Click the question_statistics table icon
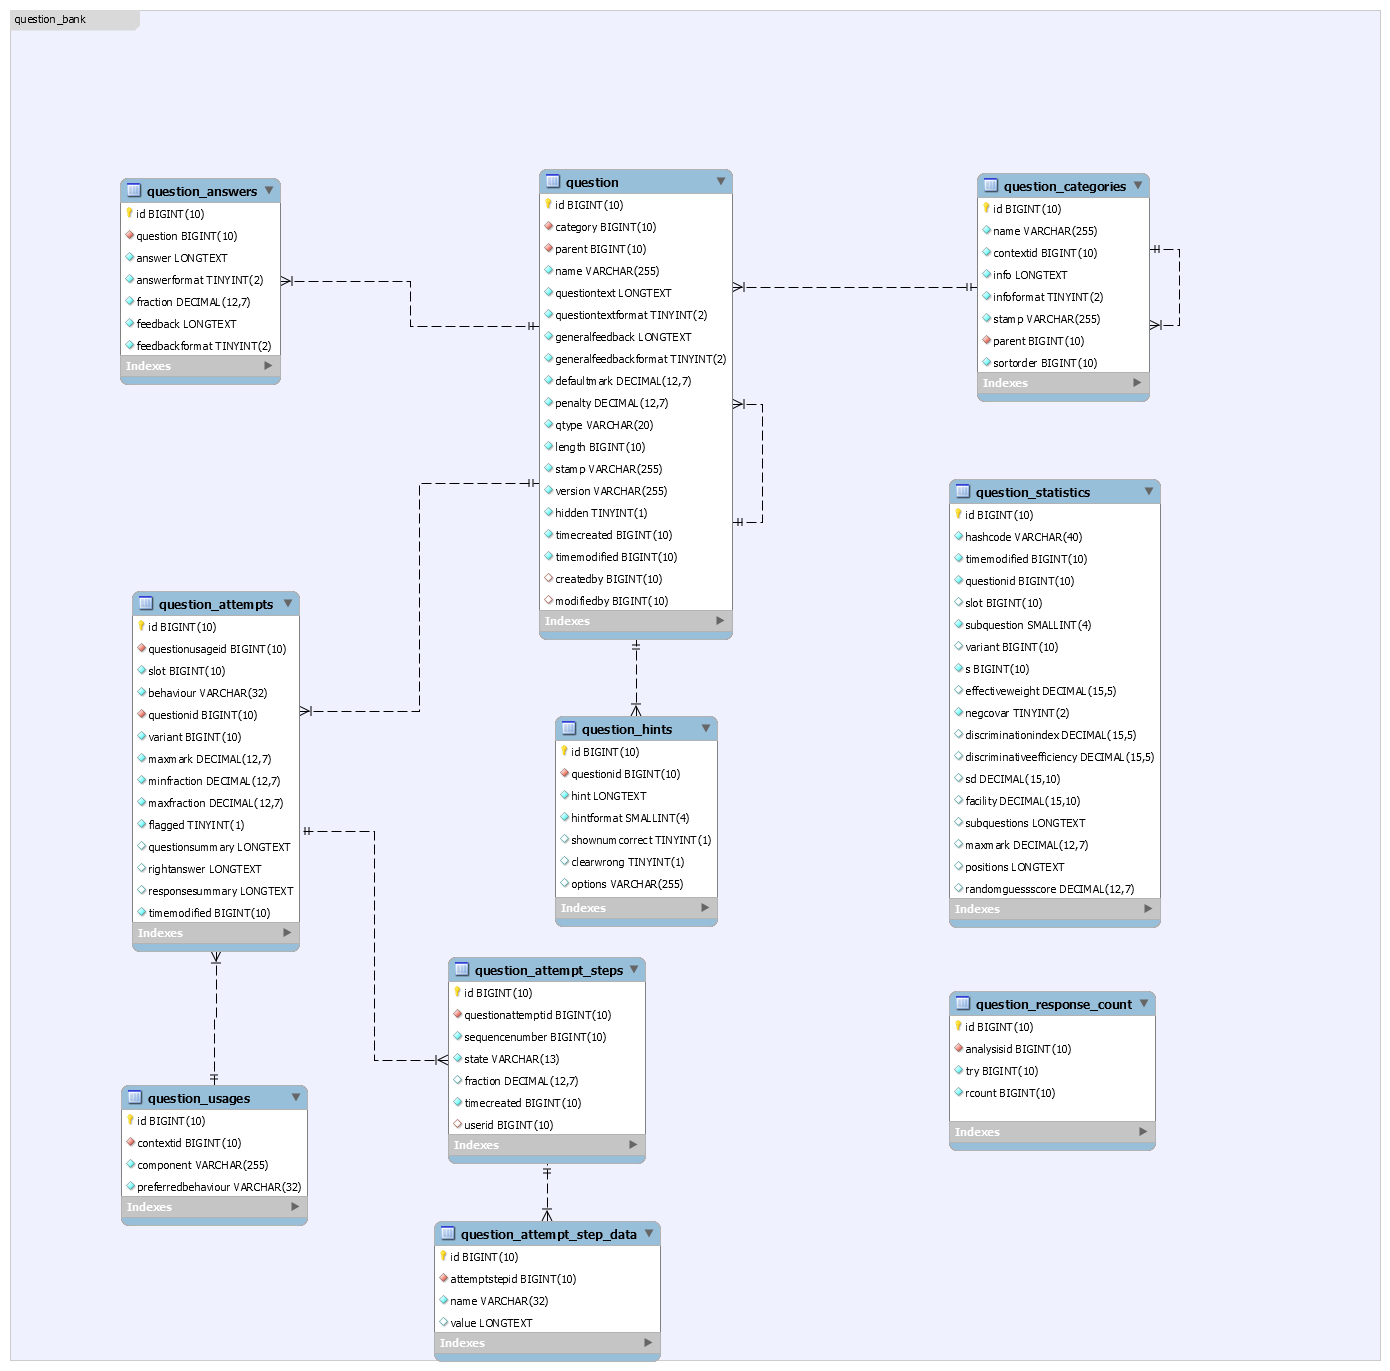This screenshot has width=1390, height=1371. tap(963, 492)
